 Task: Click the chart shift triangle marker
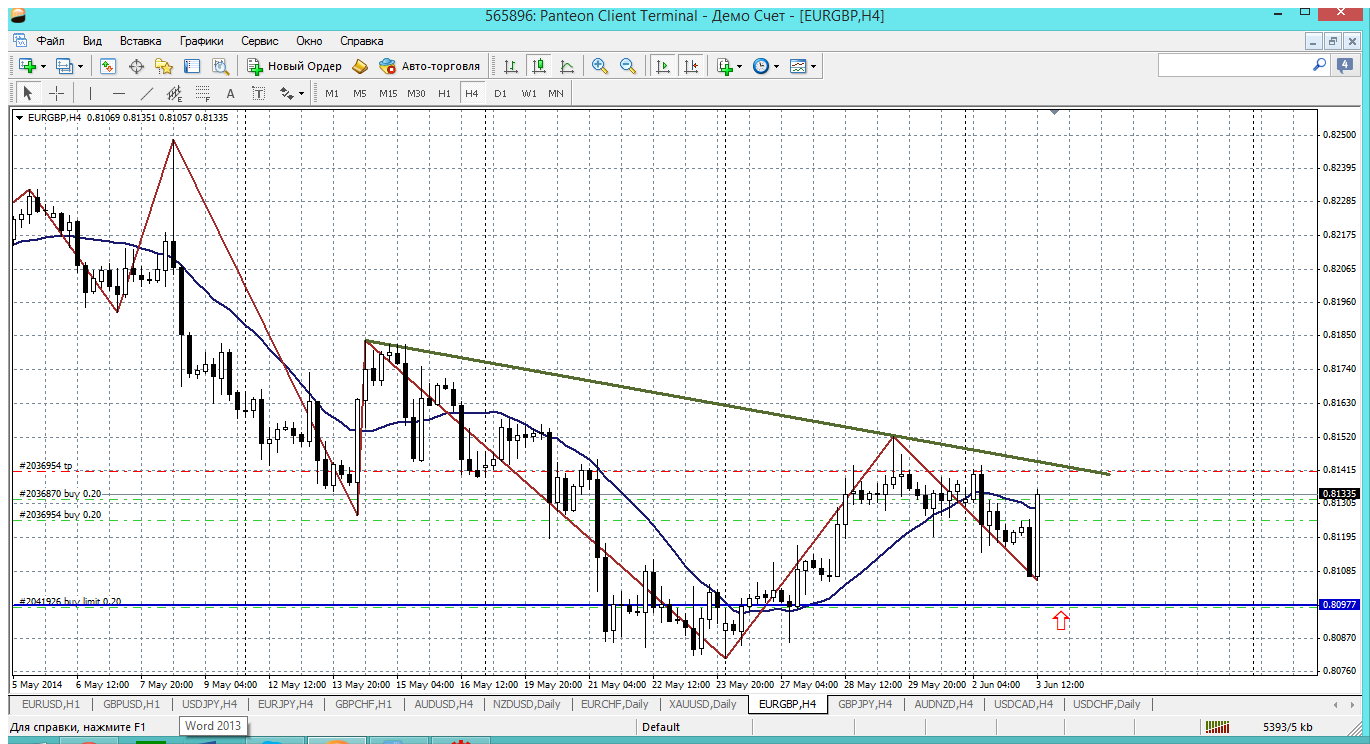[1054, 113]
